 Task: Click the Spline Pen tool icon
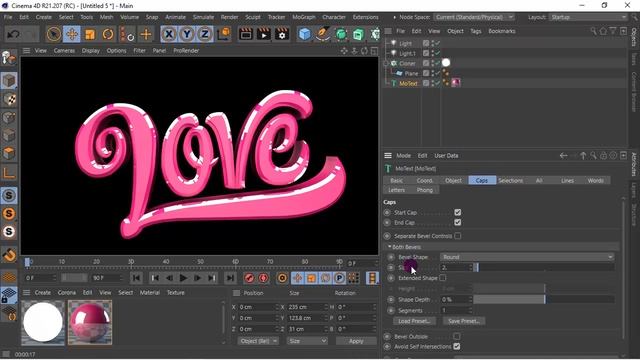pos(322,34)
